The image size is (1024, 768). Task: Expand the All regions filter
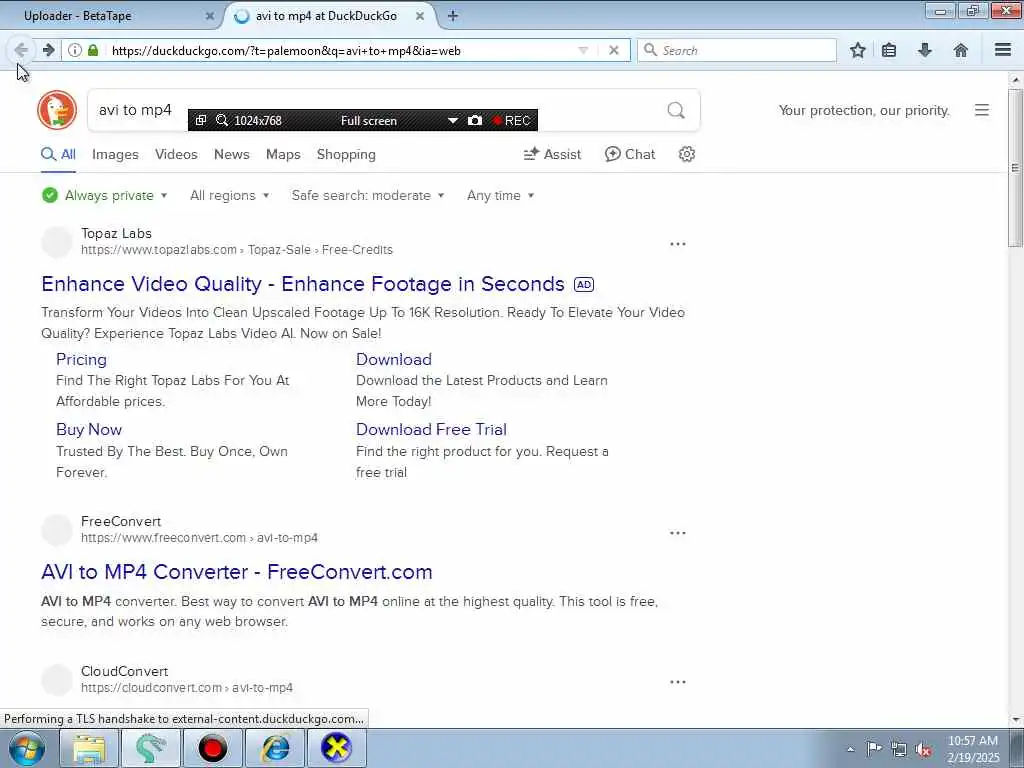point(229,195)
